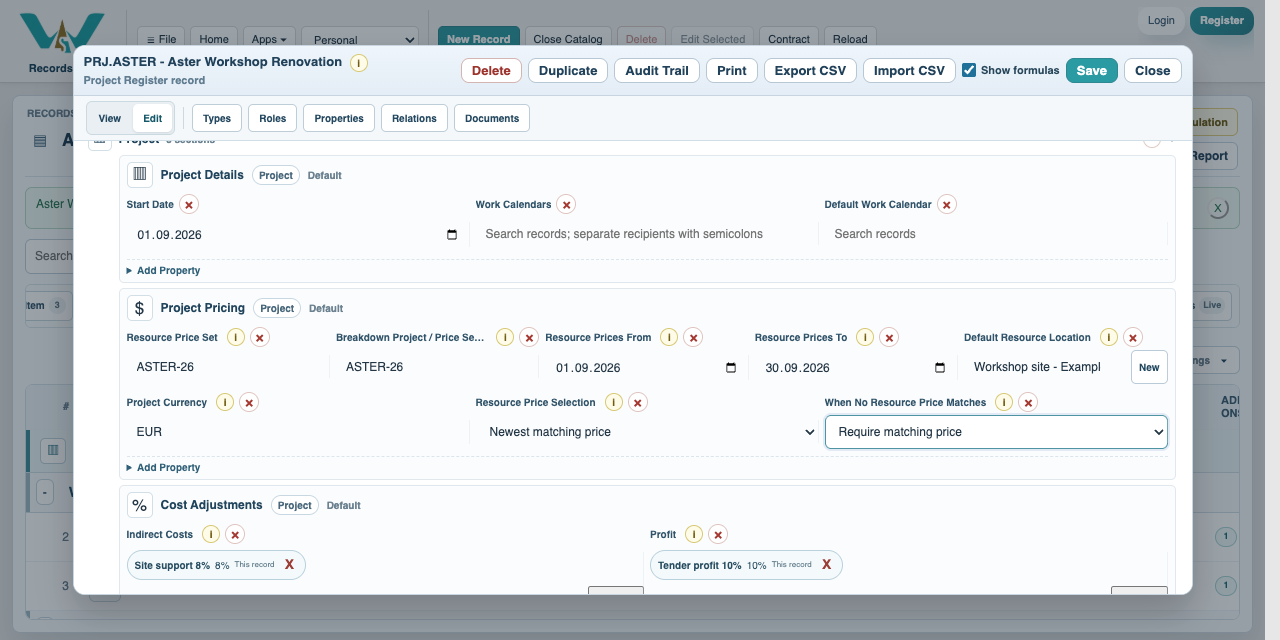This screenshot has width=1280, height=640.
Task: Toggle the Show formulas checkbox
Action: point(969,70)
